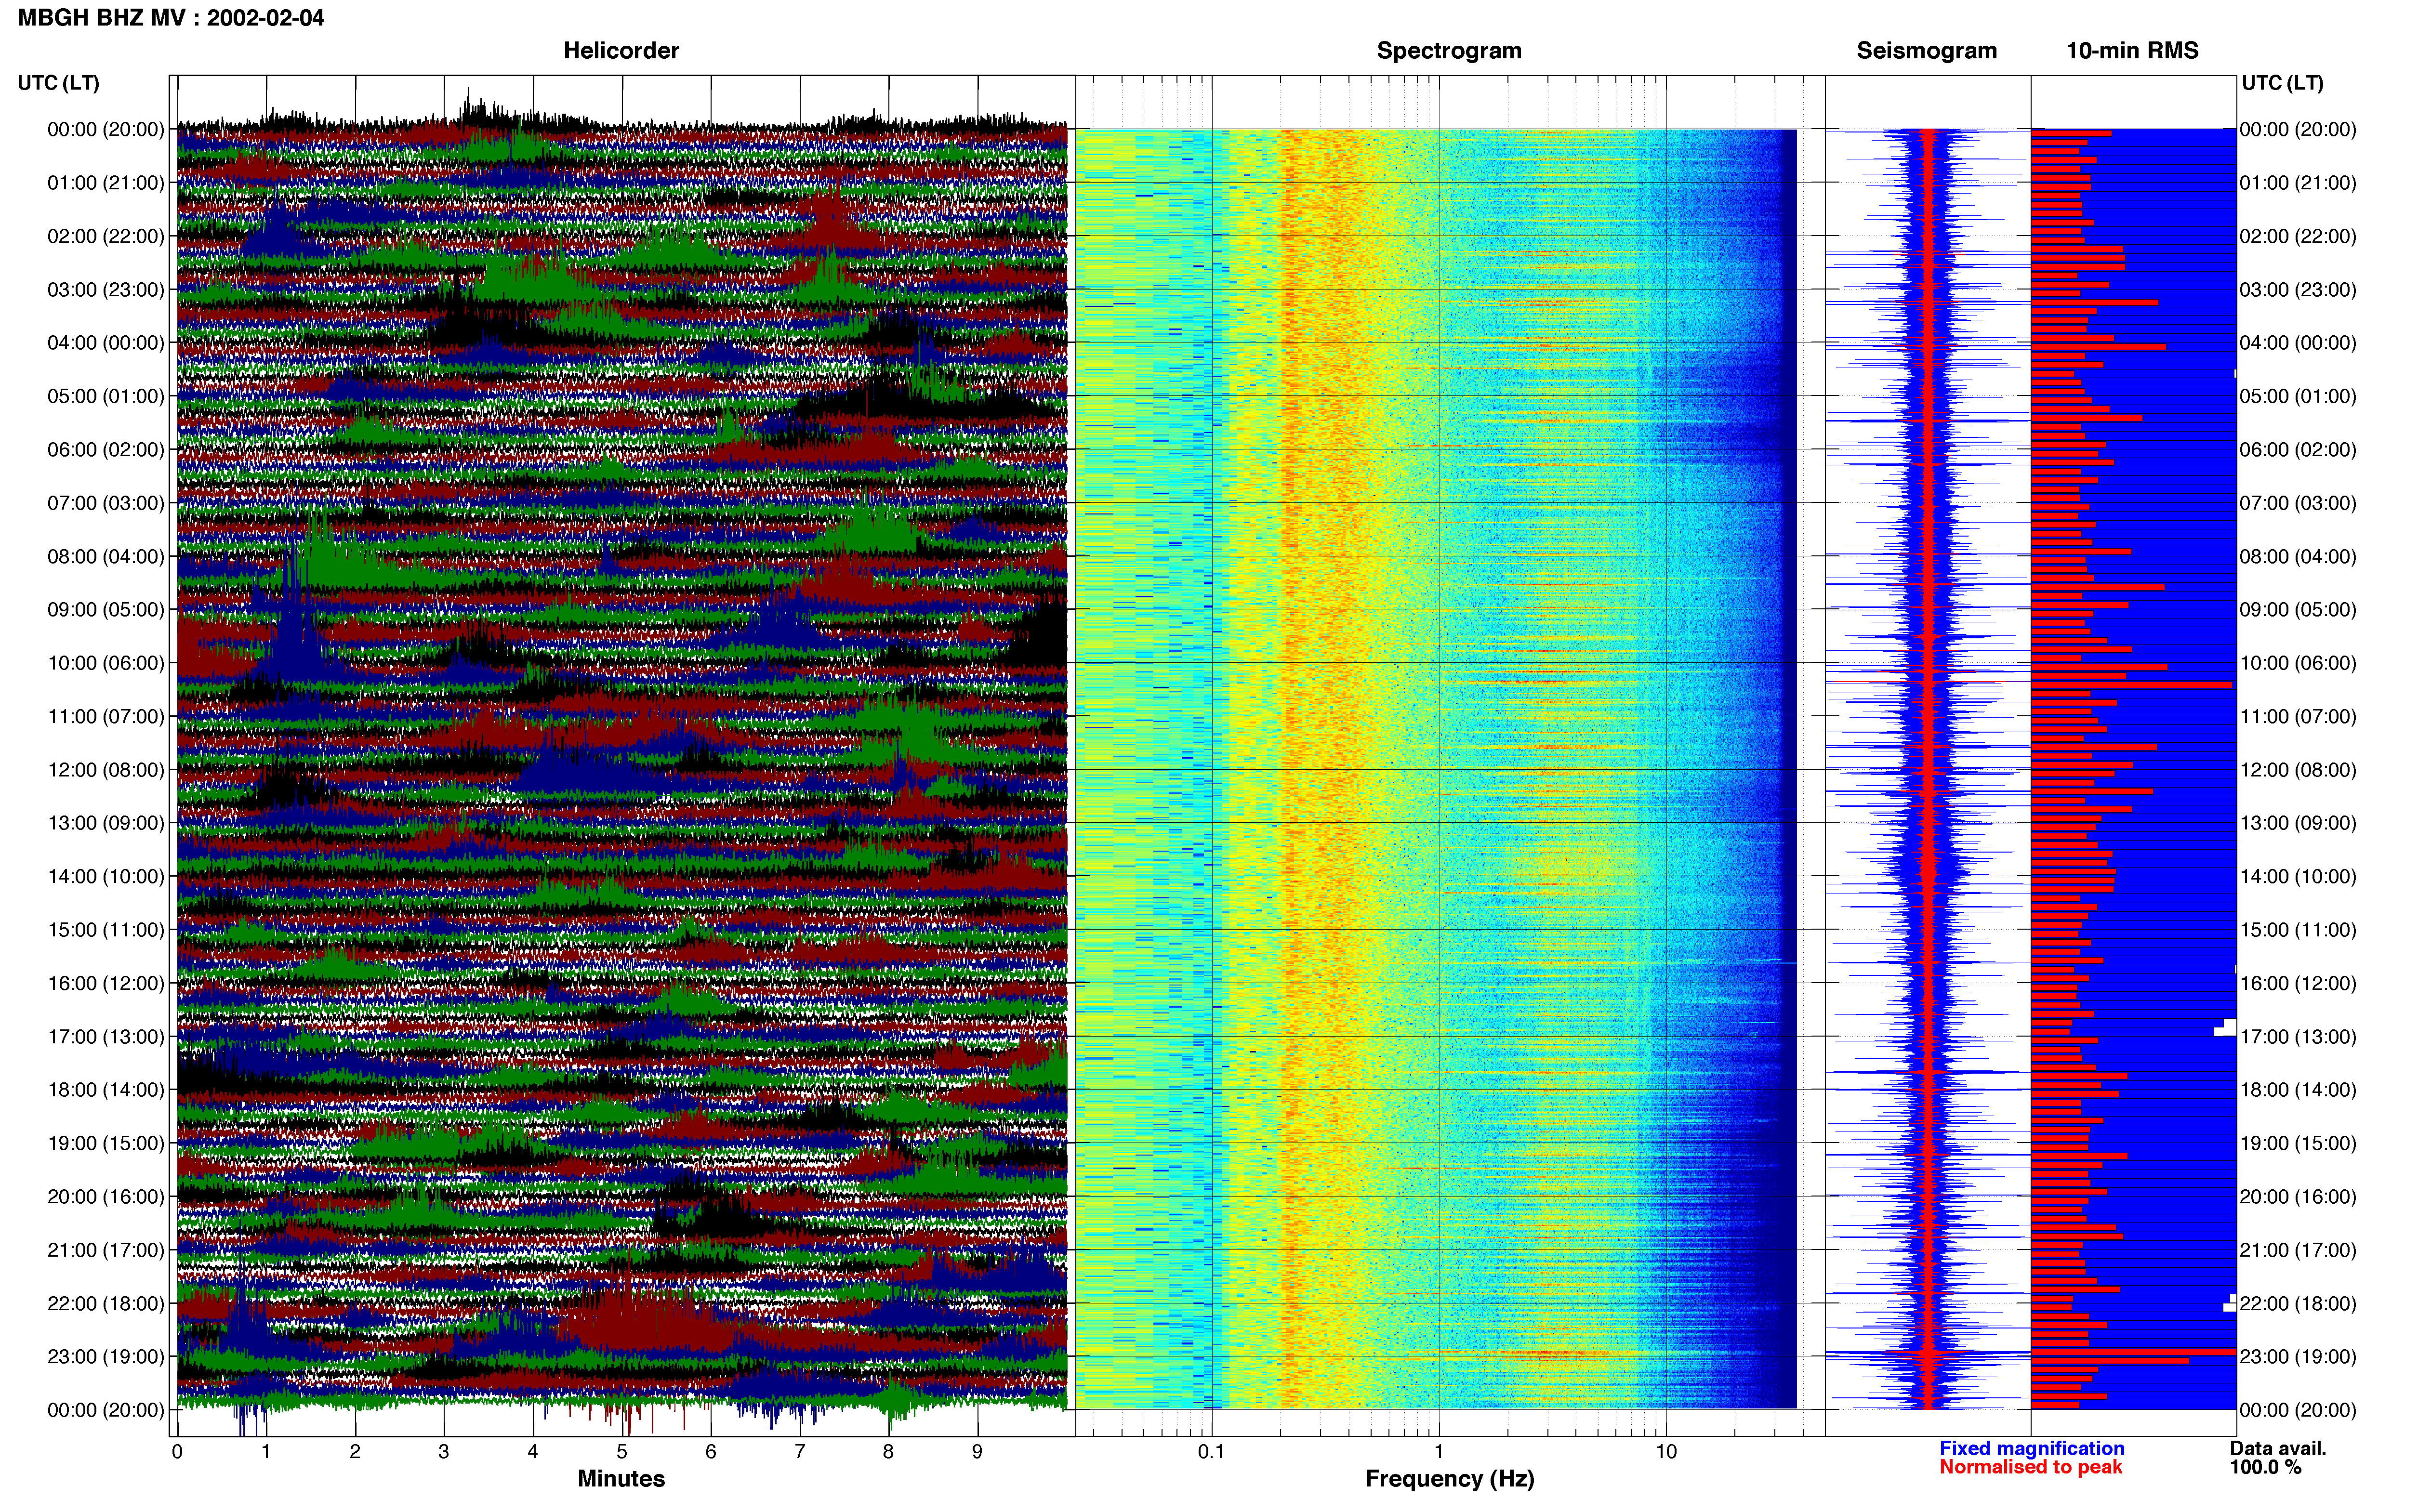The height and width of the screenshot is (1512, 2418).
Task: Click helicorder minute tick label '3'
Action: pyautogui.click(x=444, y=1452)
